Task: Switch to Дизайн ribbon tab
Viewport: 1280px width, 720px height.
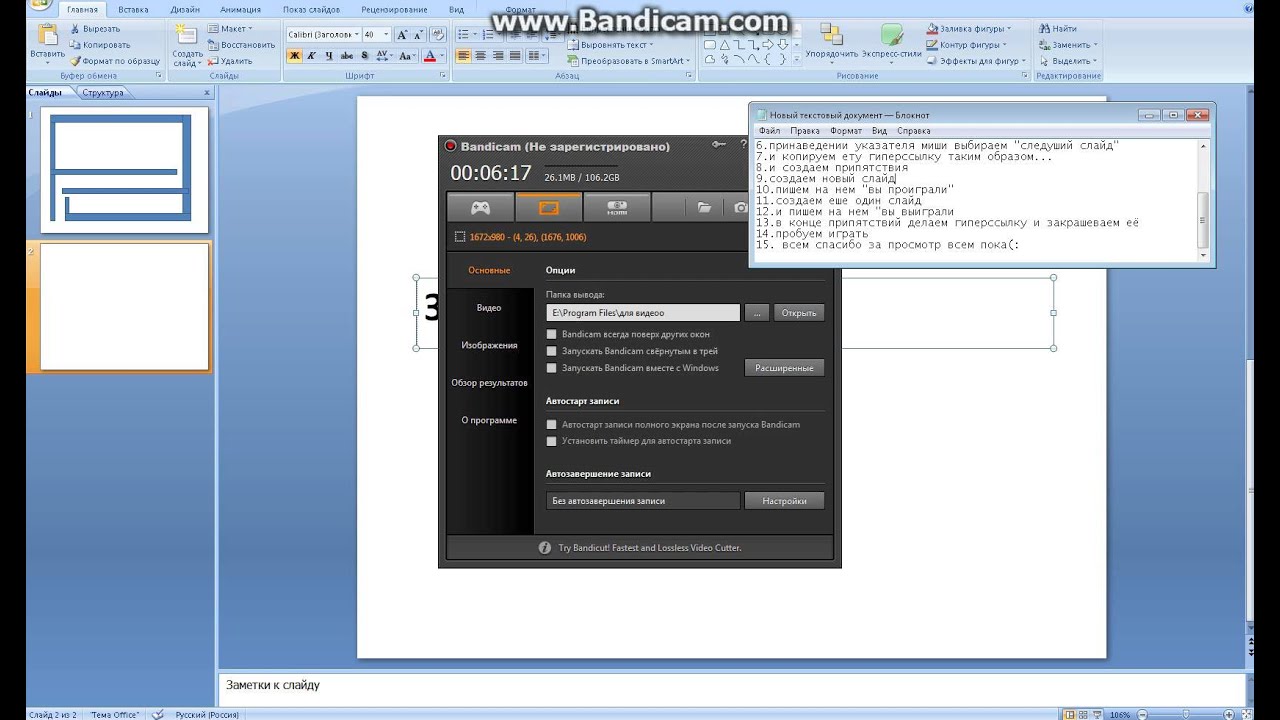Action: pos(184,9)
